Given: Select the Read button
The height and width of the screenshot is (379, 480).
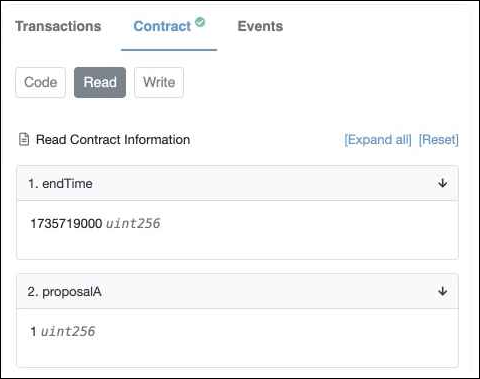Looking at the screenshot, I should 100,82.
